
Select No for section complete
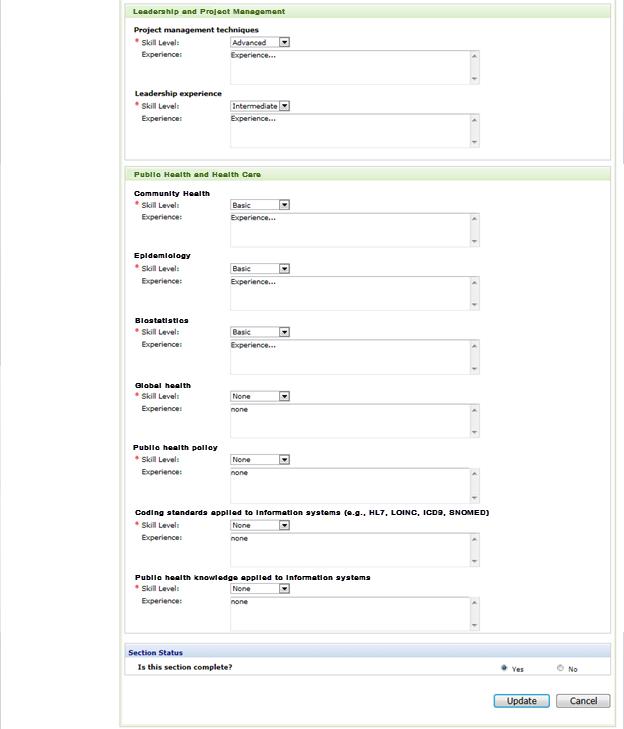560,668
